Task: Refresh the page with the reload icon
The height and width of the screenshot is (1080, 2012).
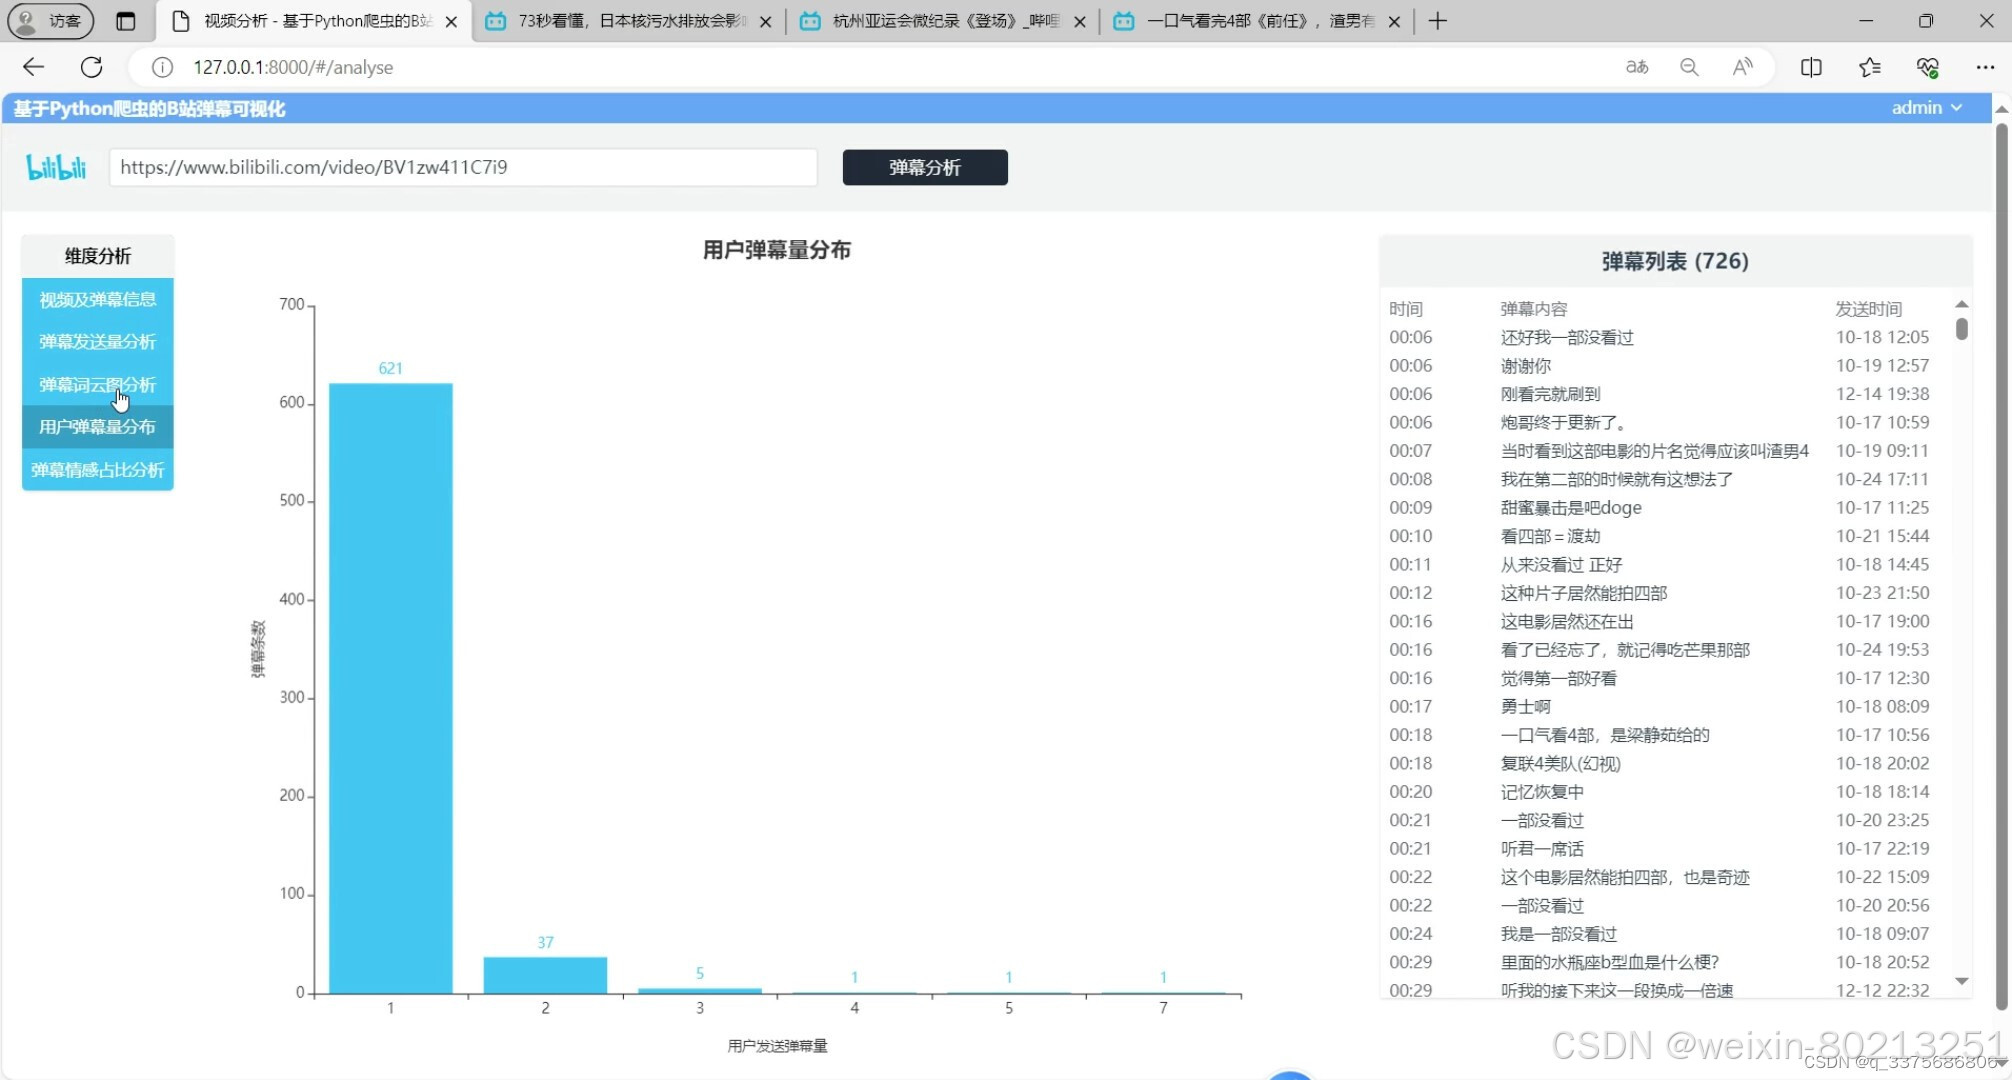Action: point(91,67)
